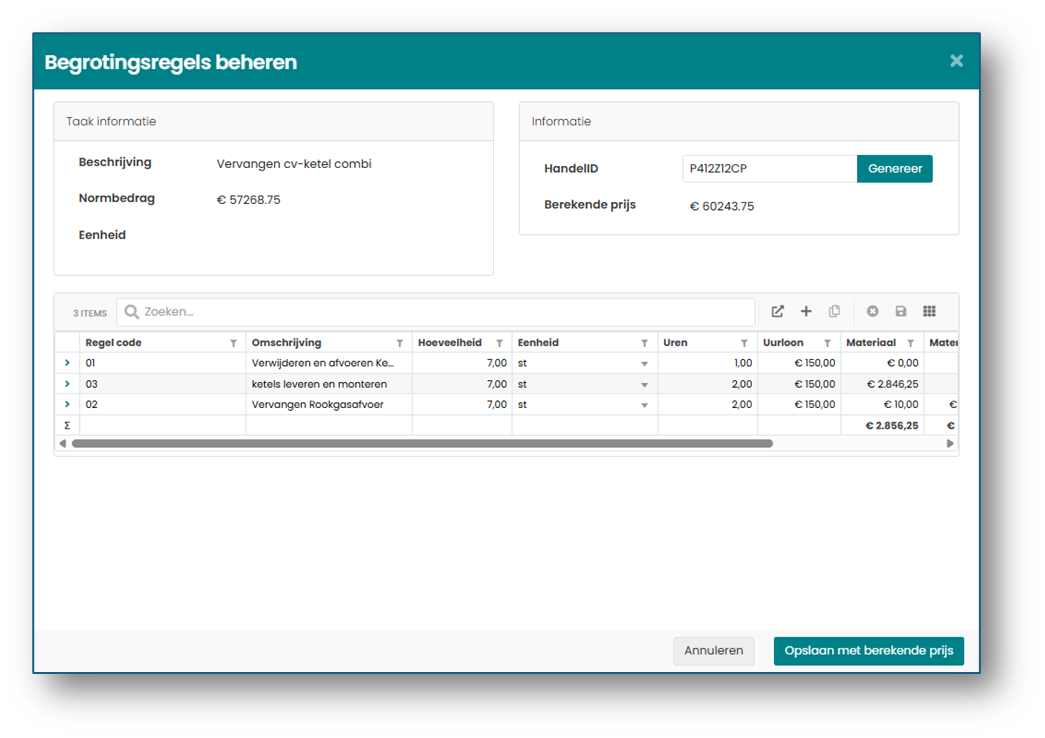Filter the Materiaal column
1045x738 pixels.
(x=910, y=343)
